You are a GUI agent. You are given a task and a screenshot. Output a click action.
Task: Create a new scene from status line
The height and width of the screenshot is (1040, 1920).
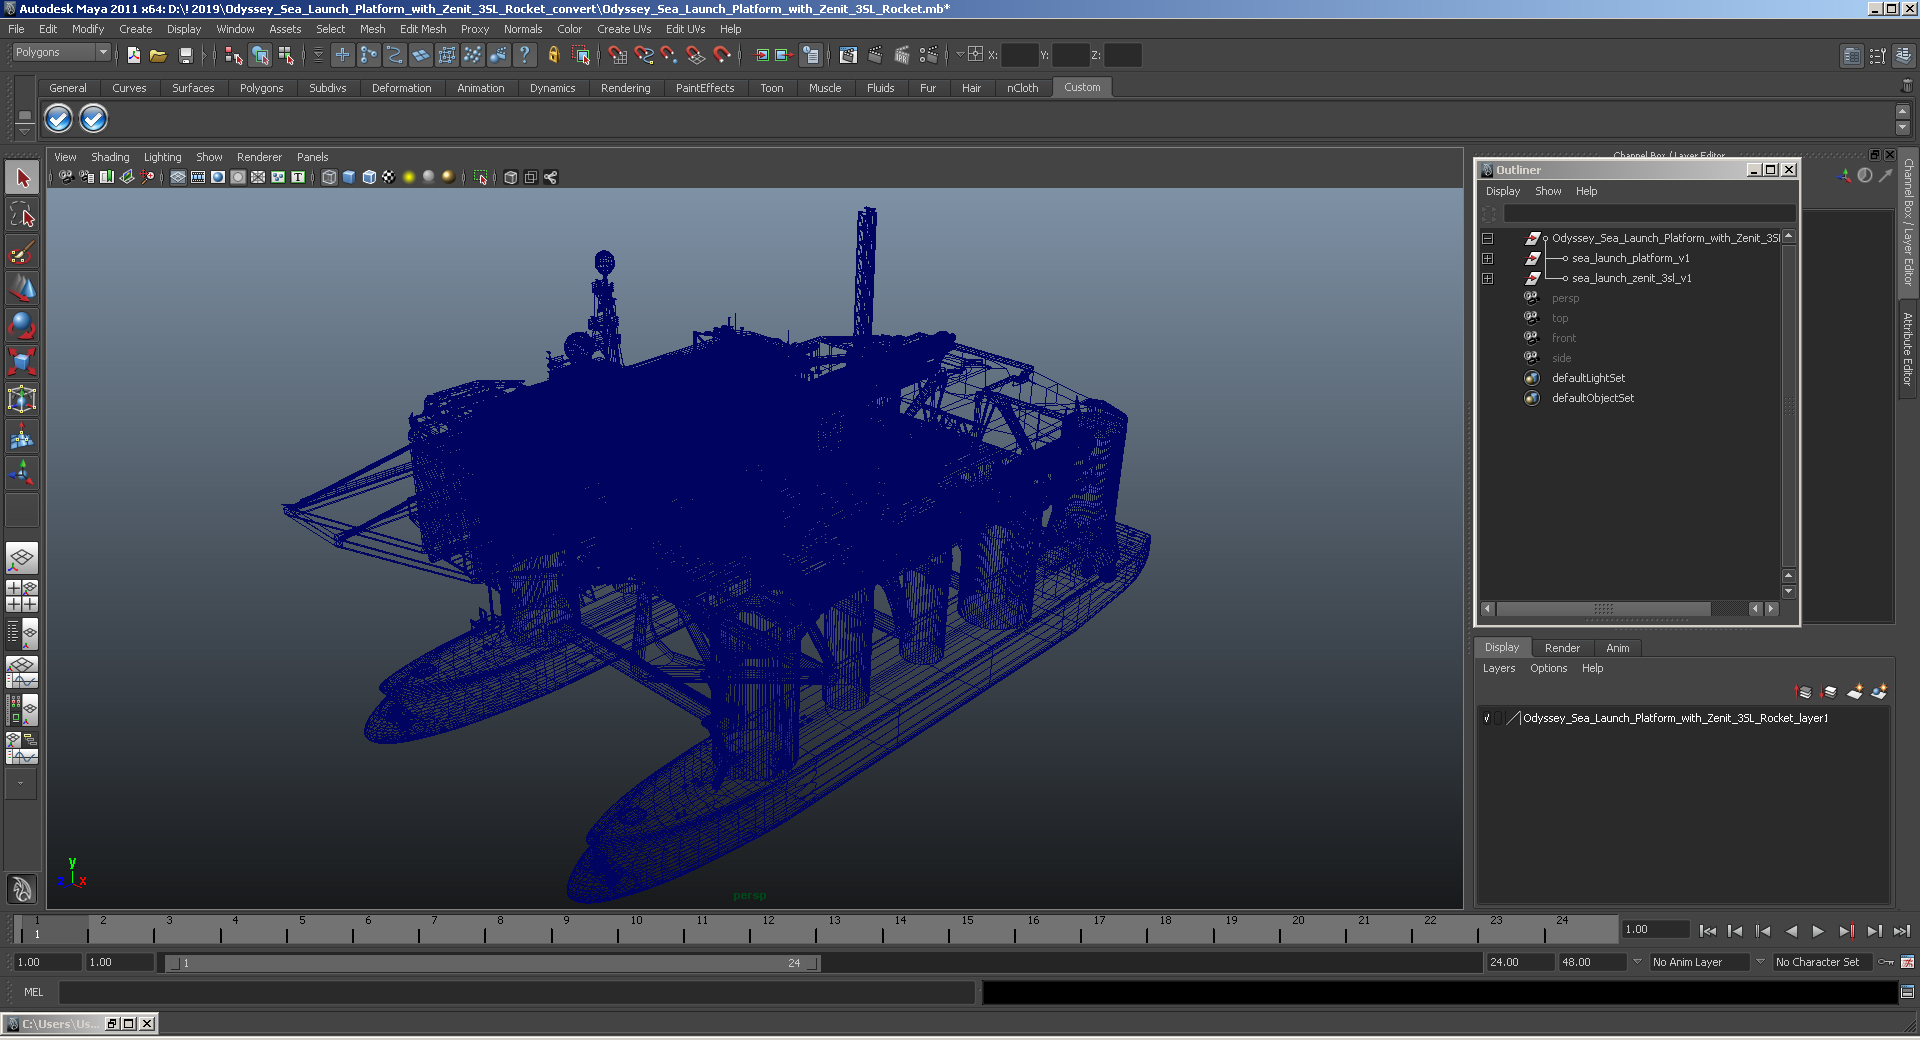[133, 55]
